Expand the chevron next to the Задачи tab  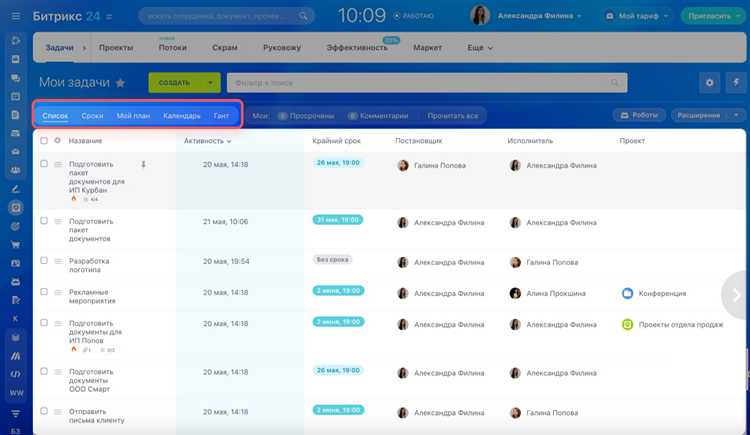point(85,48)
